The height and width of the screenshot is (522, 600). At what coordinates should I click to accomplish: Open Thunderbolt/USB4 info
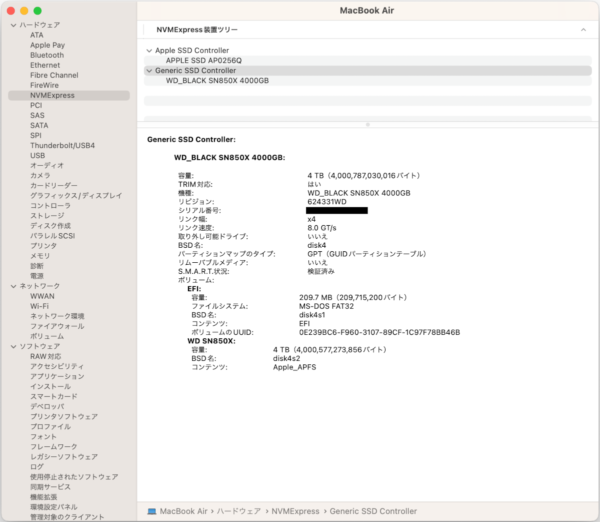[62, 145]
